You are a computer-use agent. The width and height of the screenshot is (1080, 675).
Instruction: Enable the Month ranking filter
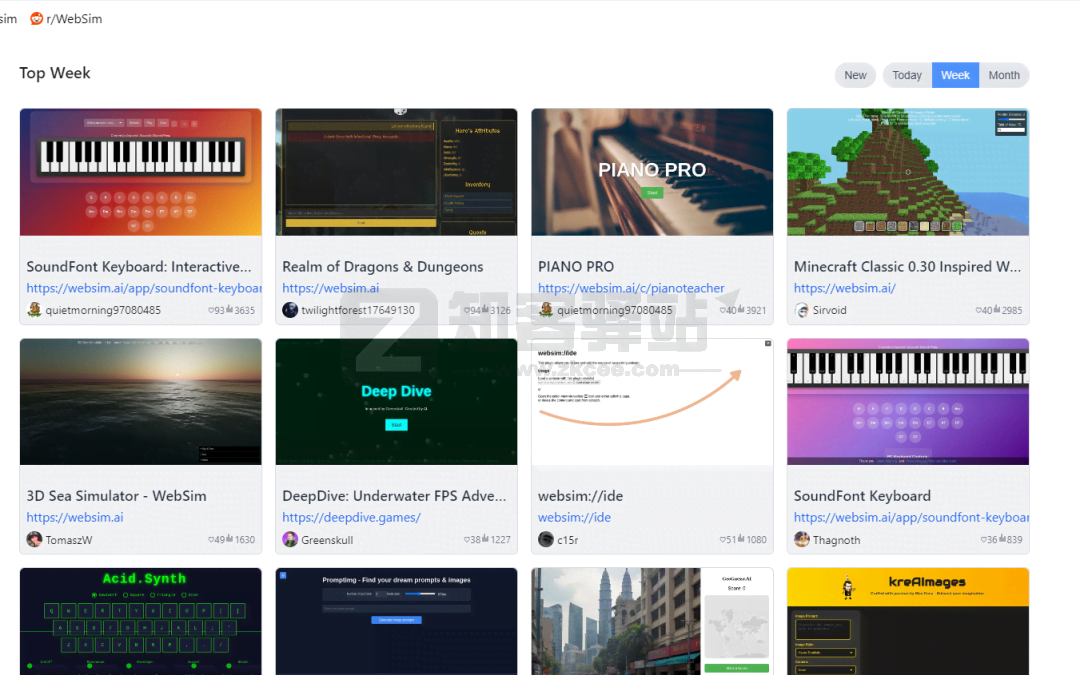point(1003,74)
